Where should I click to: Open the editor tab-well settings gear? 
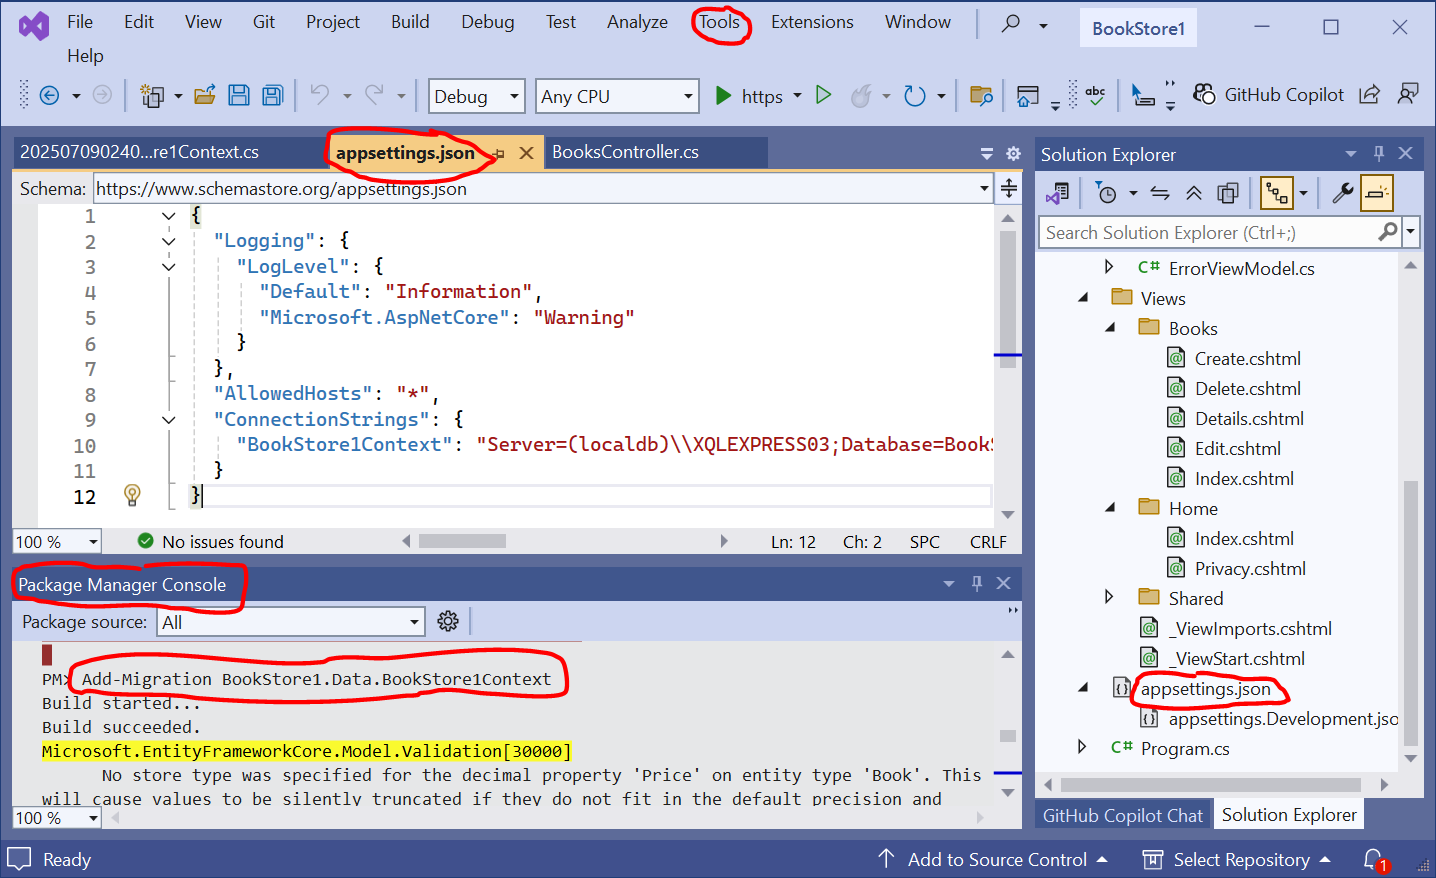(1013, 154)
